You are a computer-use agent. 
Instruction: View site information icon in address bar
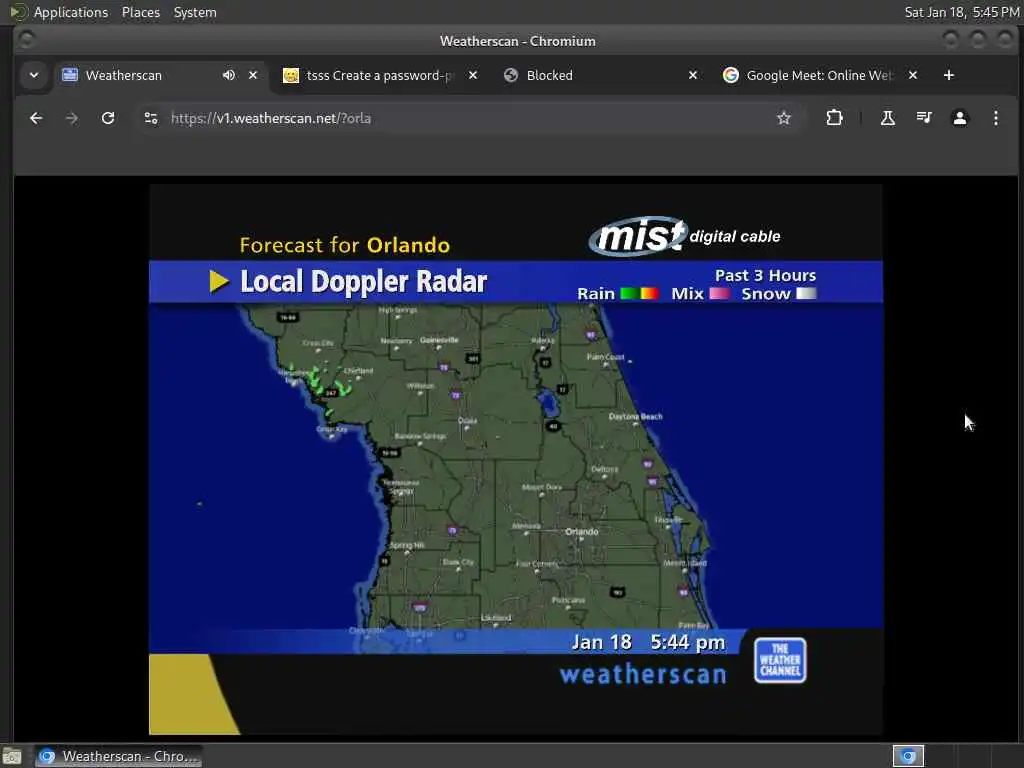click(x=151, y=118)
